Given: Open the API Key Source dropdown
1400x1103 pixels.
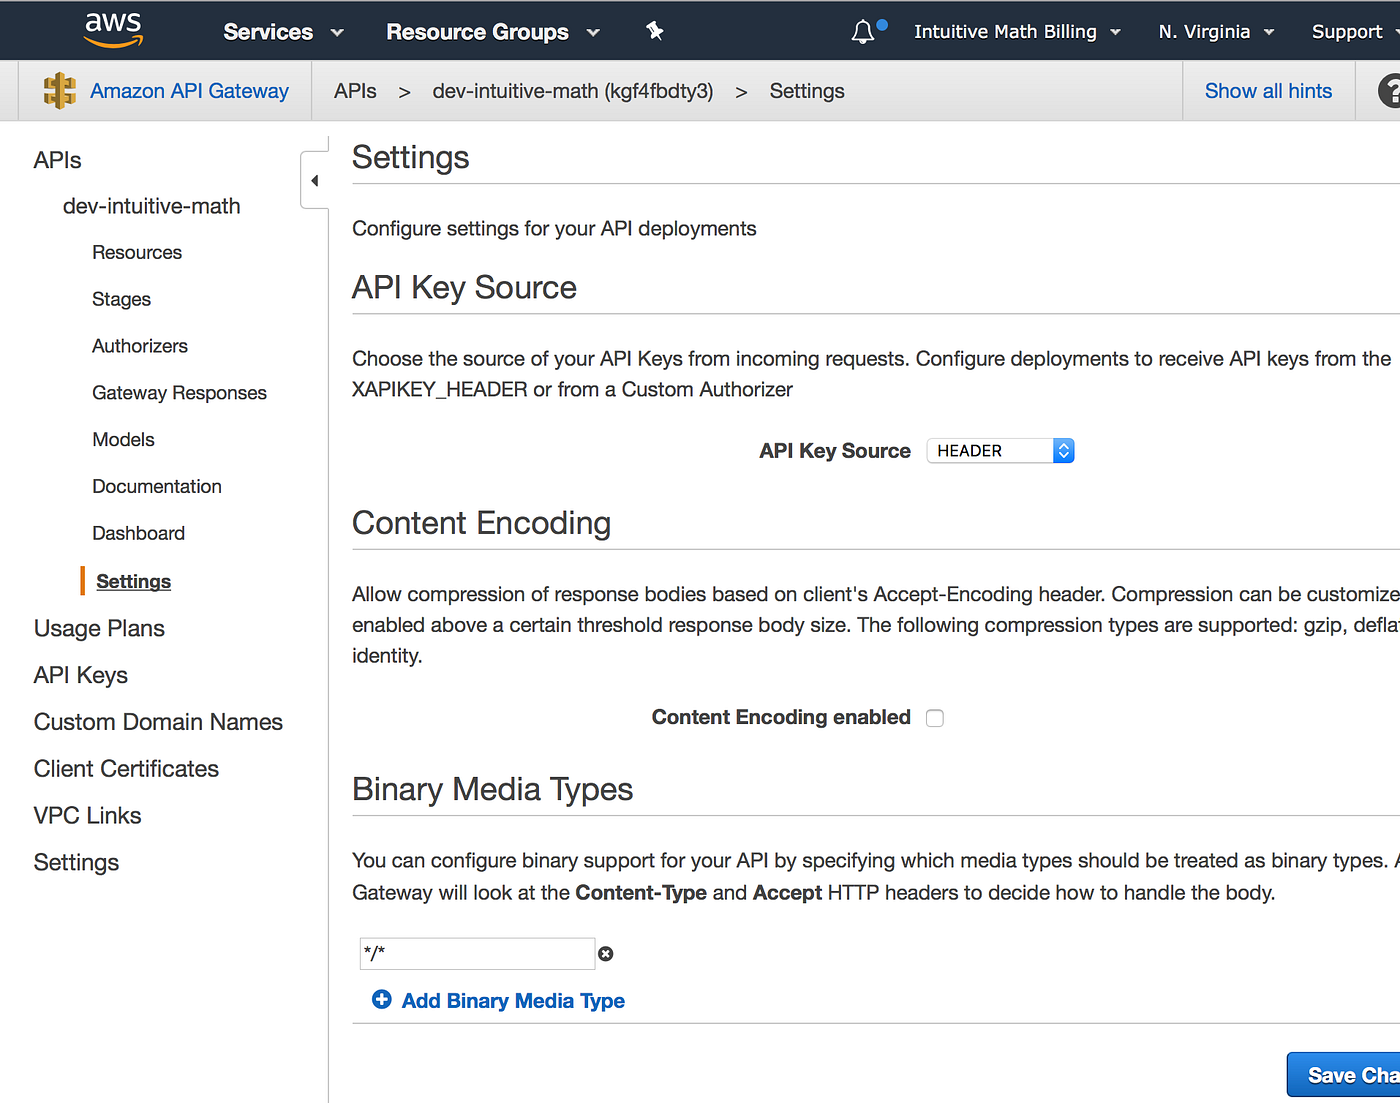Looking at the screenshot, I should coord(1000,450).
